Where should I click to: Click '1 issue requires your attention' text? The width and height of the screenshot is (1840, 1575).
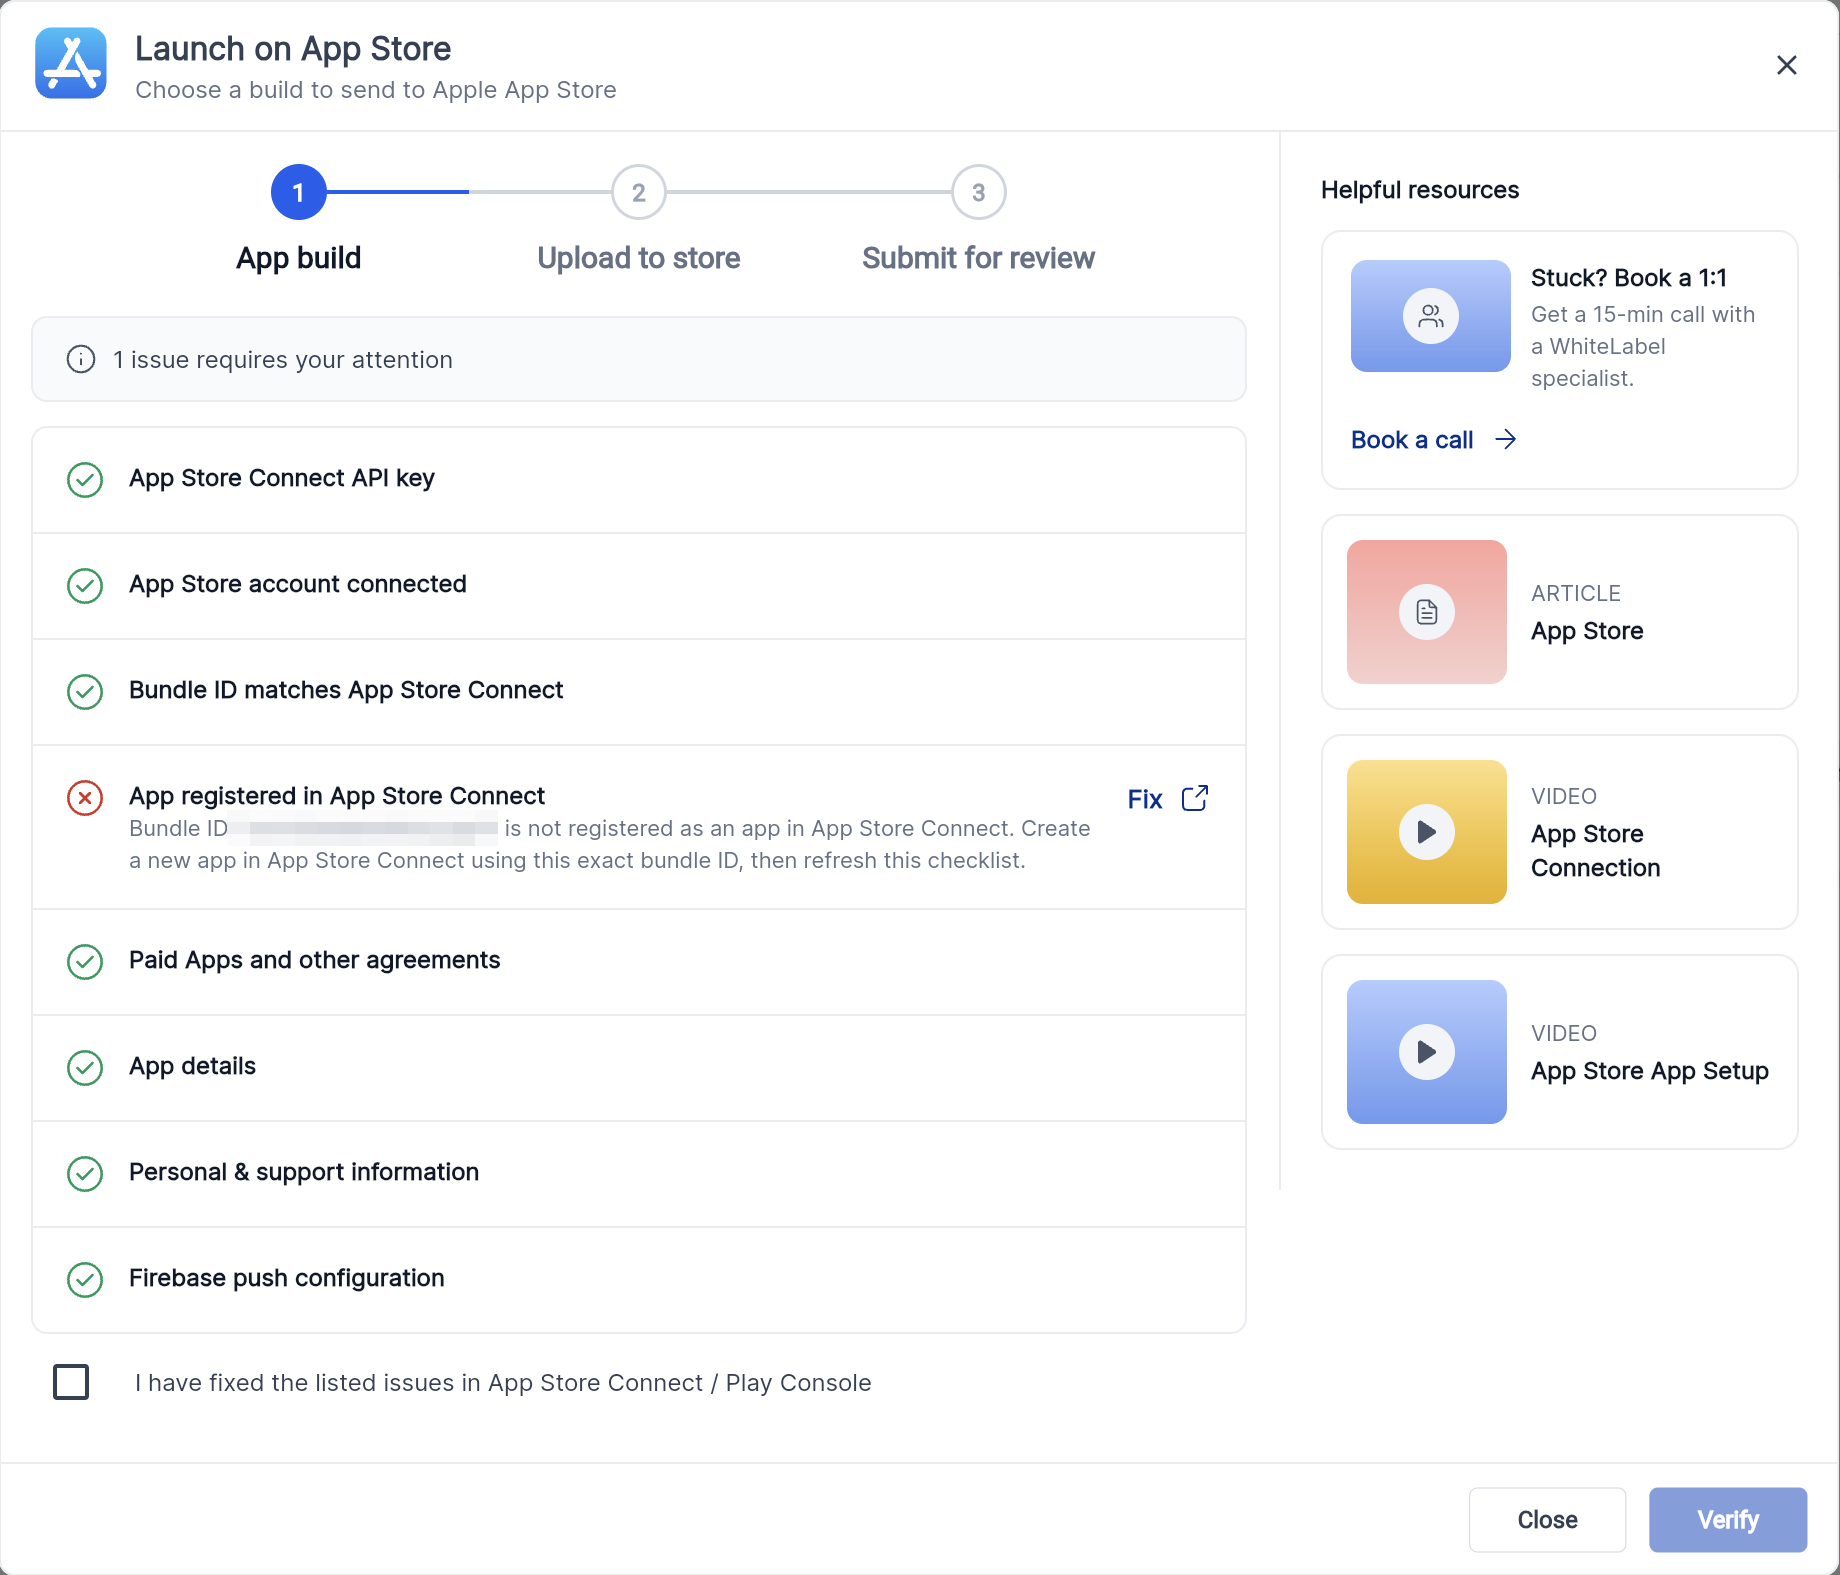[x=283, y=360]
